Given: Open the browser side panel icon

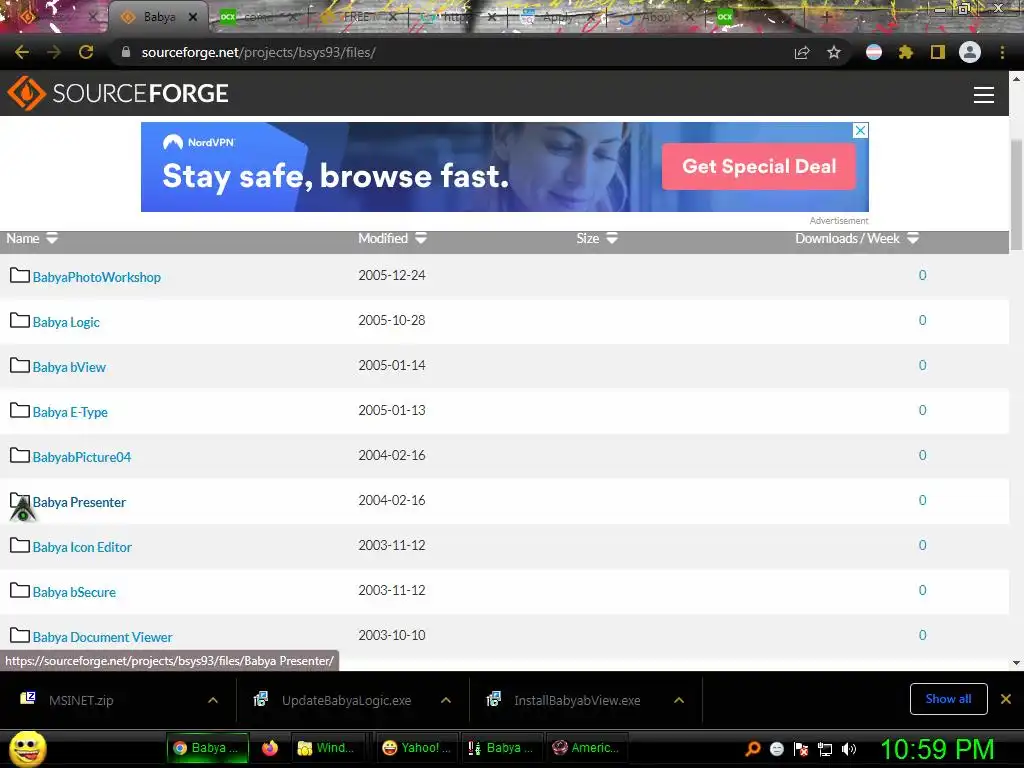Looking at the screenshot, I should (x=938, y=52).
